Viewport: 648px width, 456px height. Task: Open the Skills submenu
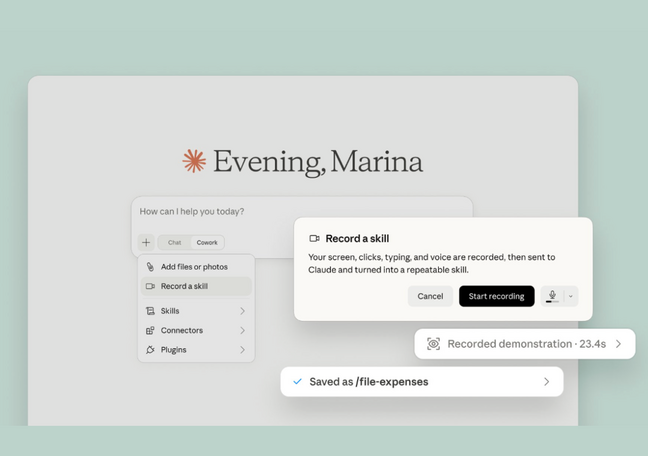(196, 311)
